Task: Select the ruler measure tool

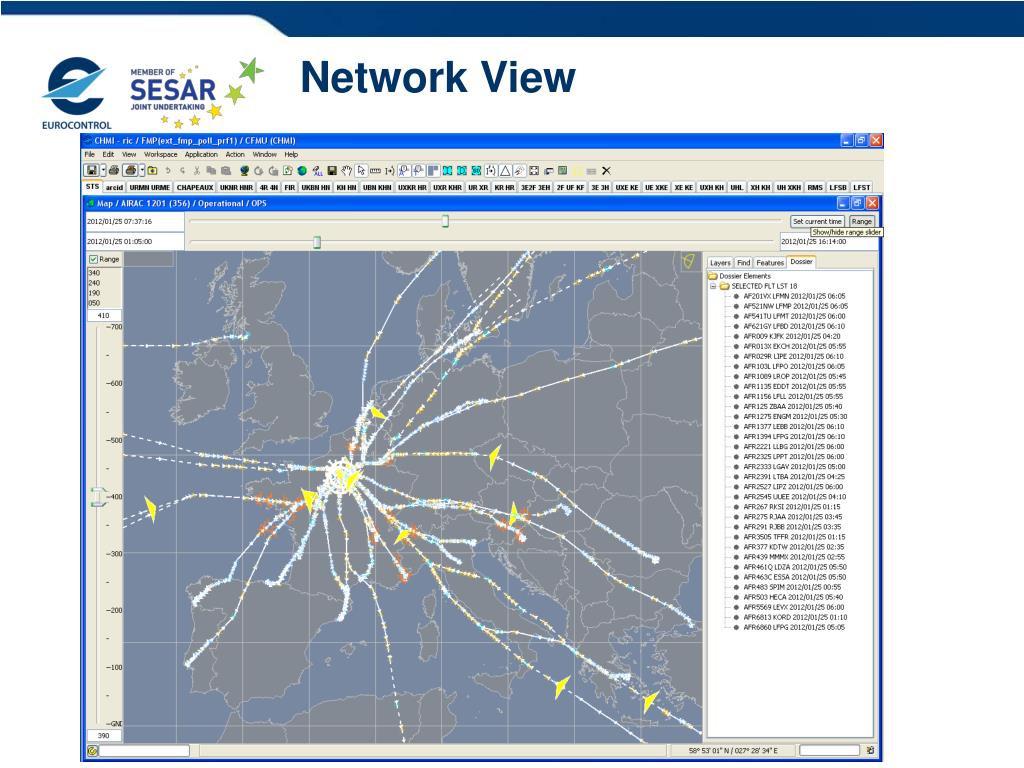Action: click(x=375, y=170)
